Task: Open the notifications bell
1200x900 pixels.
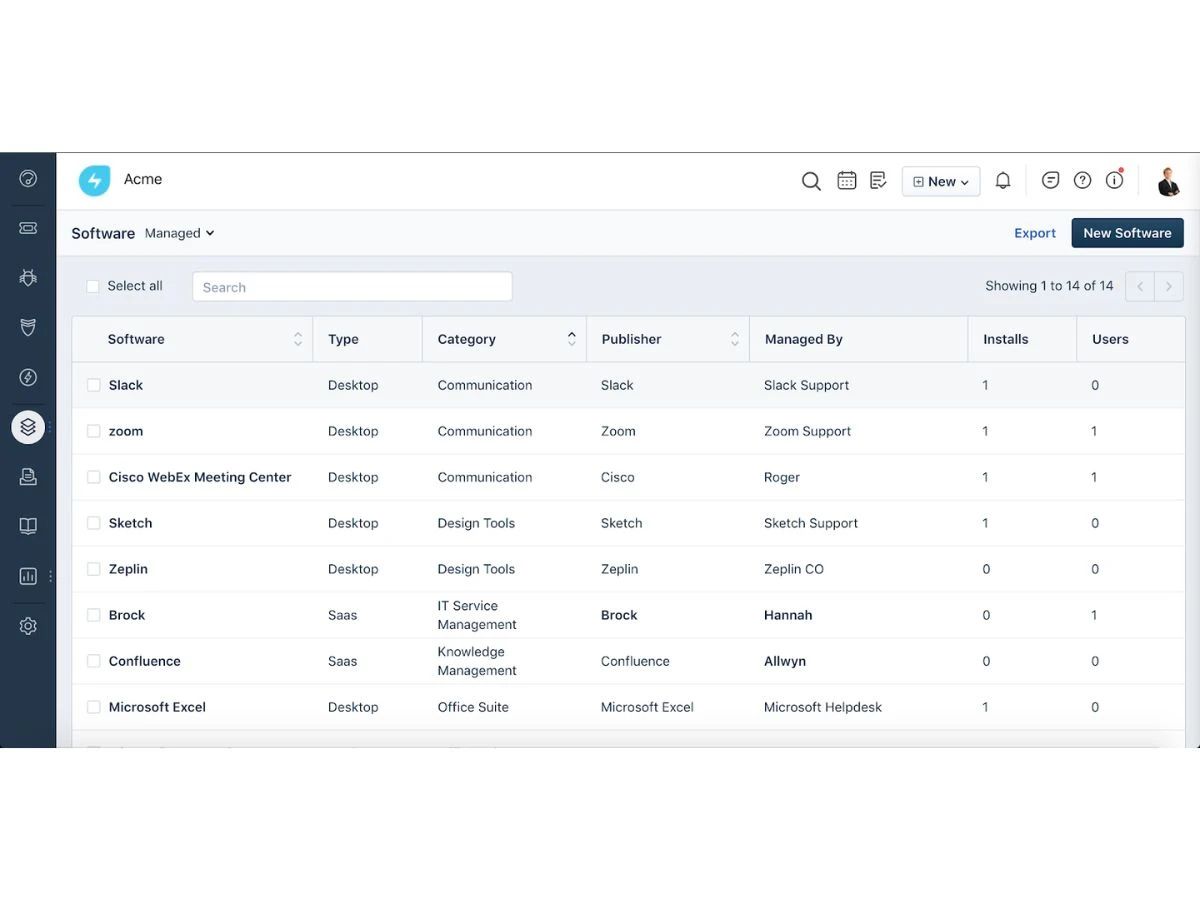Action: click(x=1003, y=180)
